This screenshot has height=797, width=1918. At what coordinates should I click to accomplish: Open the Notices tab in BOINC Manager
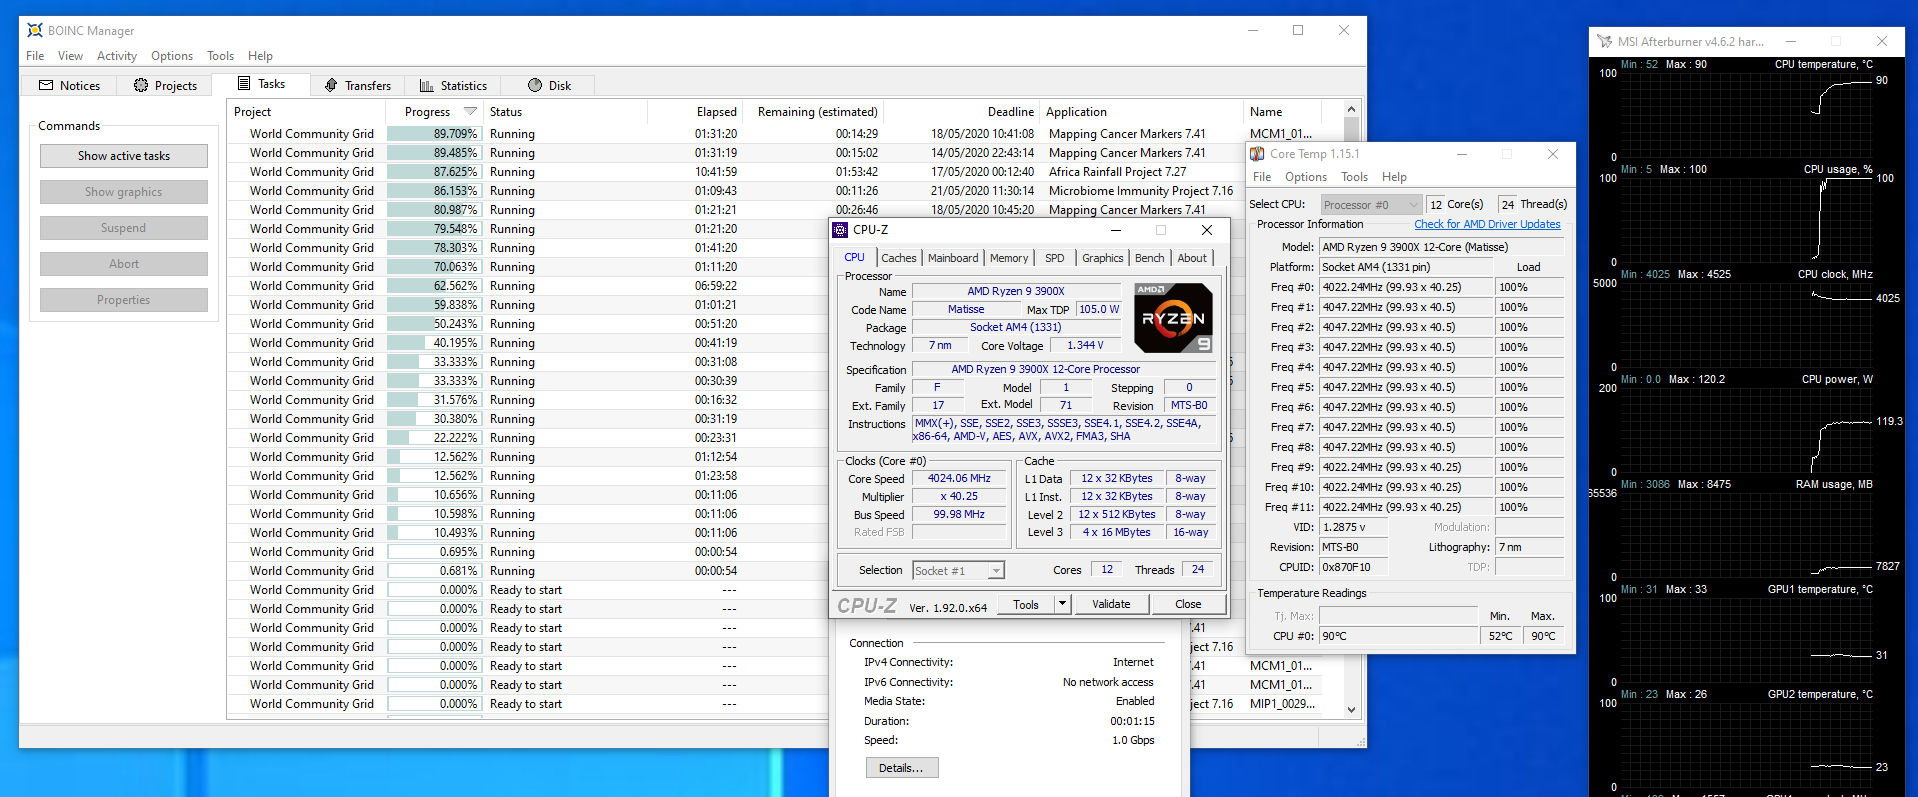click(x=69, y=86)
